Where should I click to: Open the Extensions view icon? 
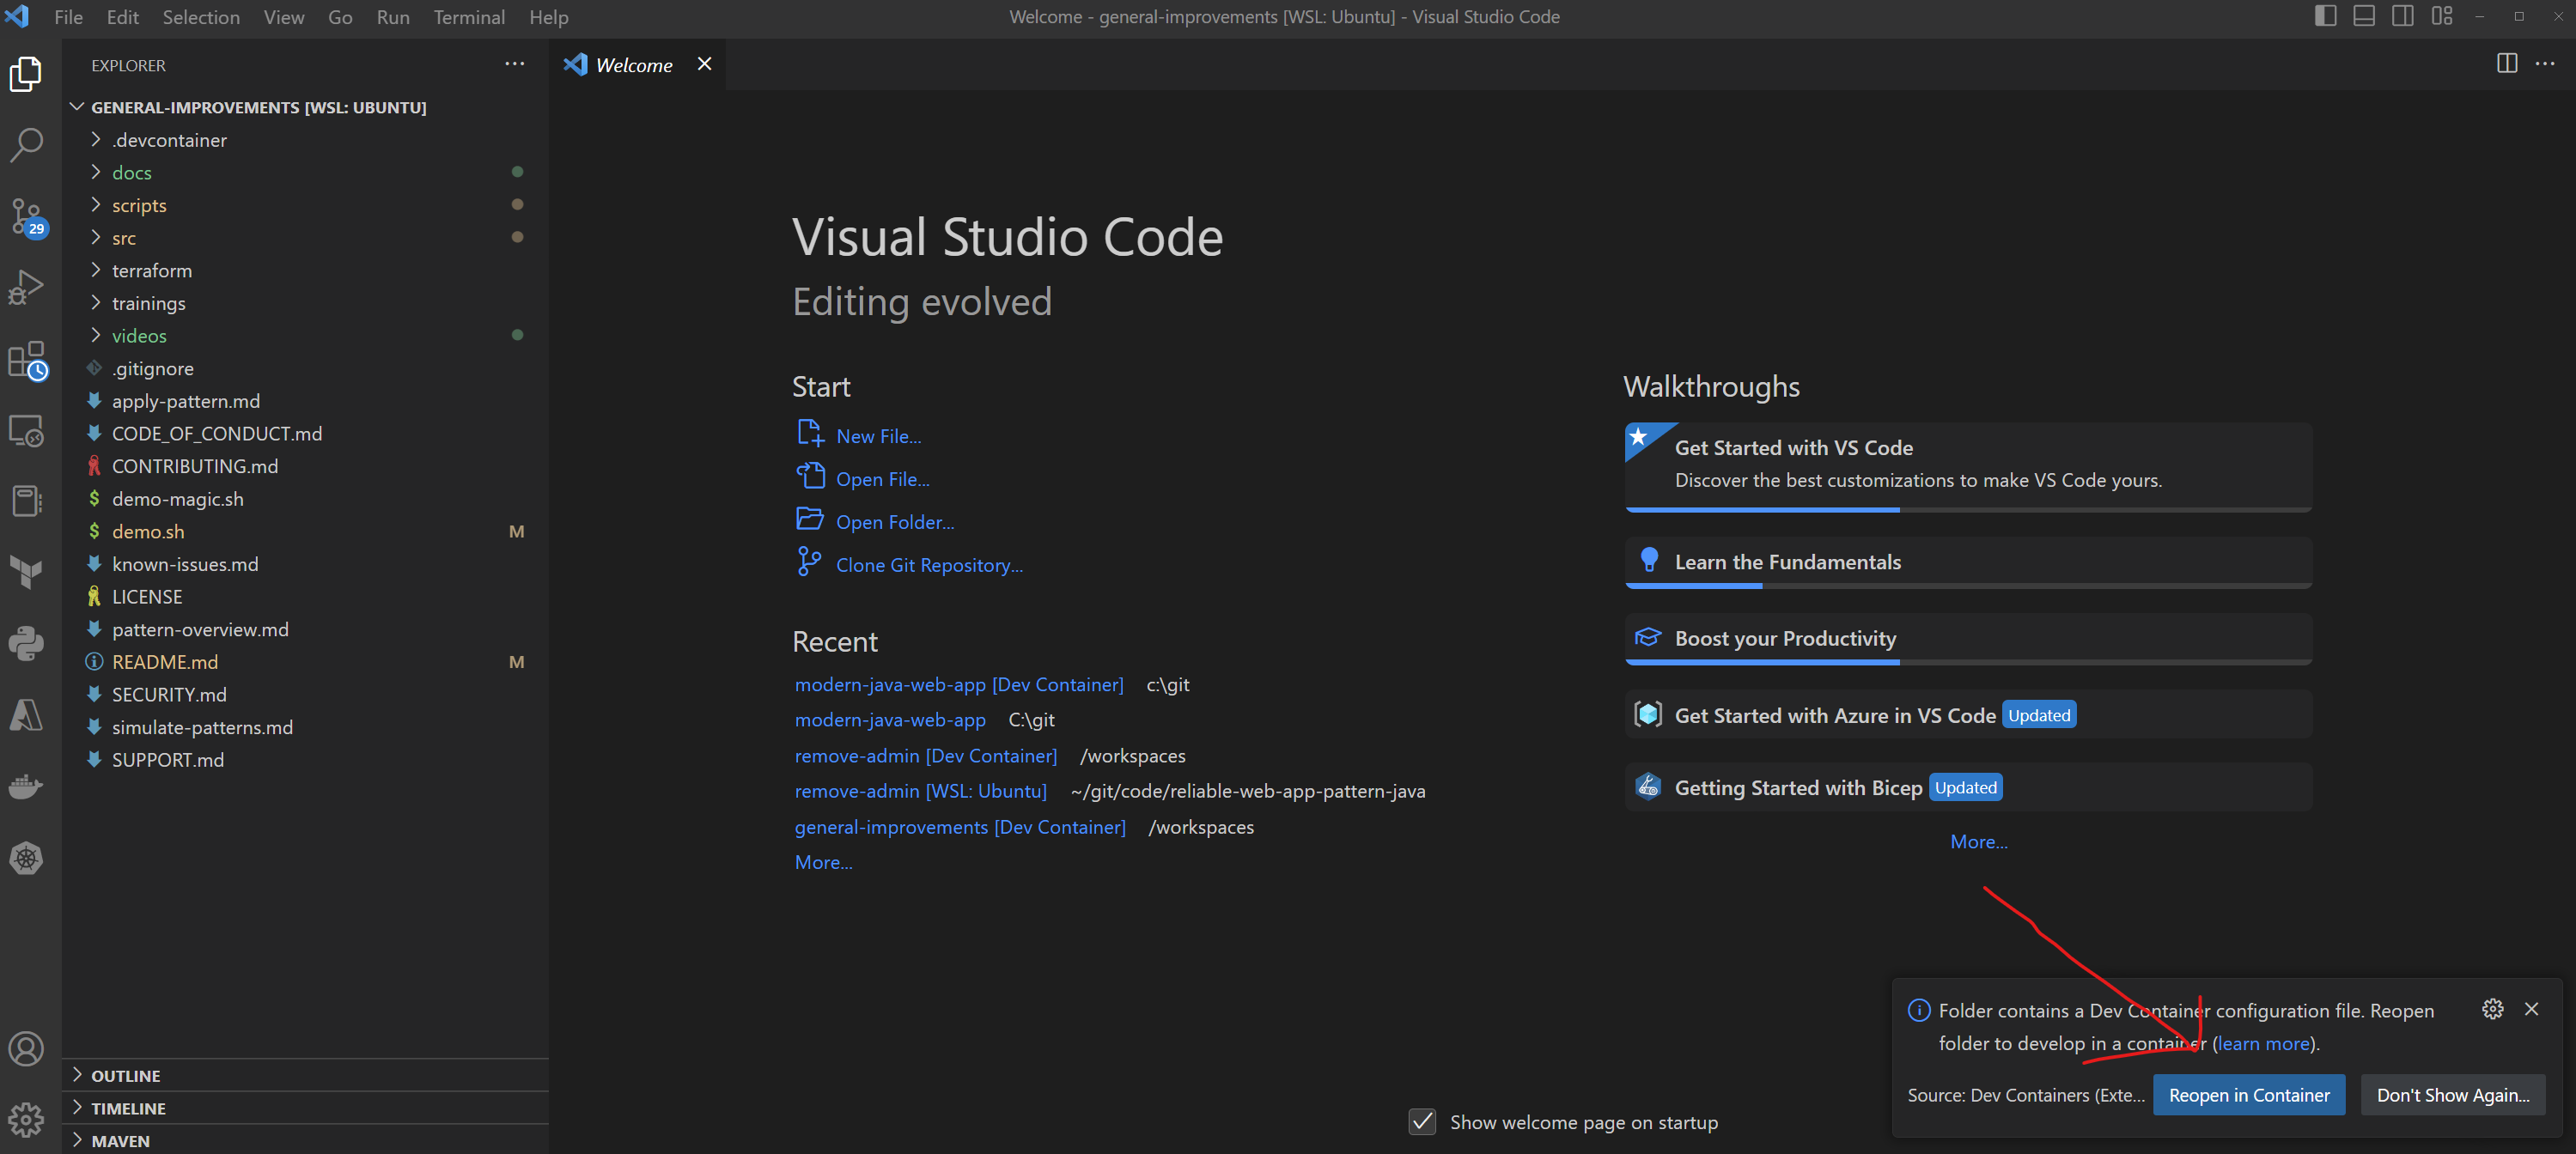click(x=26, y=360)
